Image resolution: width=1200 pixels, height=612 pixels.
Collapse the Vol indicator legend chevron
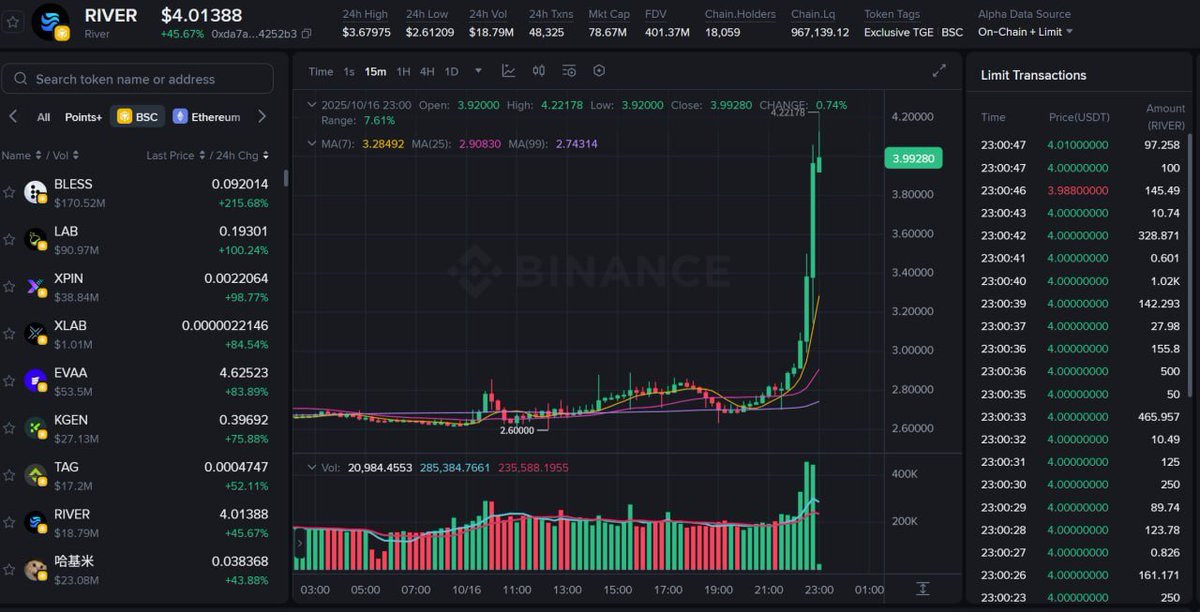pyautogui.click(x=313, y=467)
